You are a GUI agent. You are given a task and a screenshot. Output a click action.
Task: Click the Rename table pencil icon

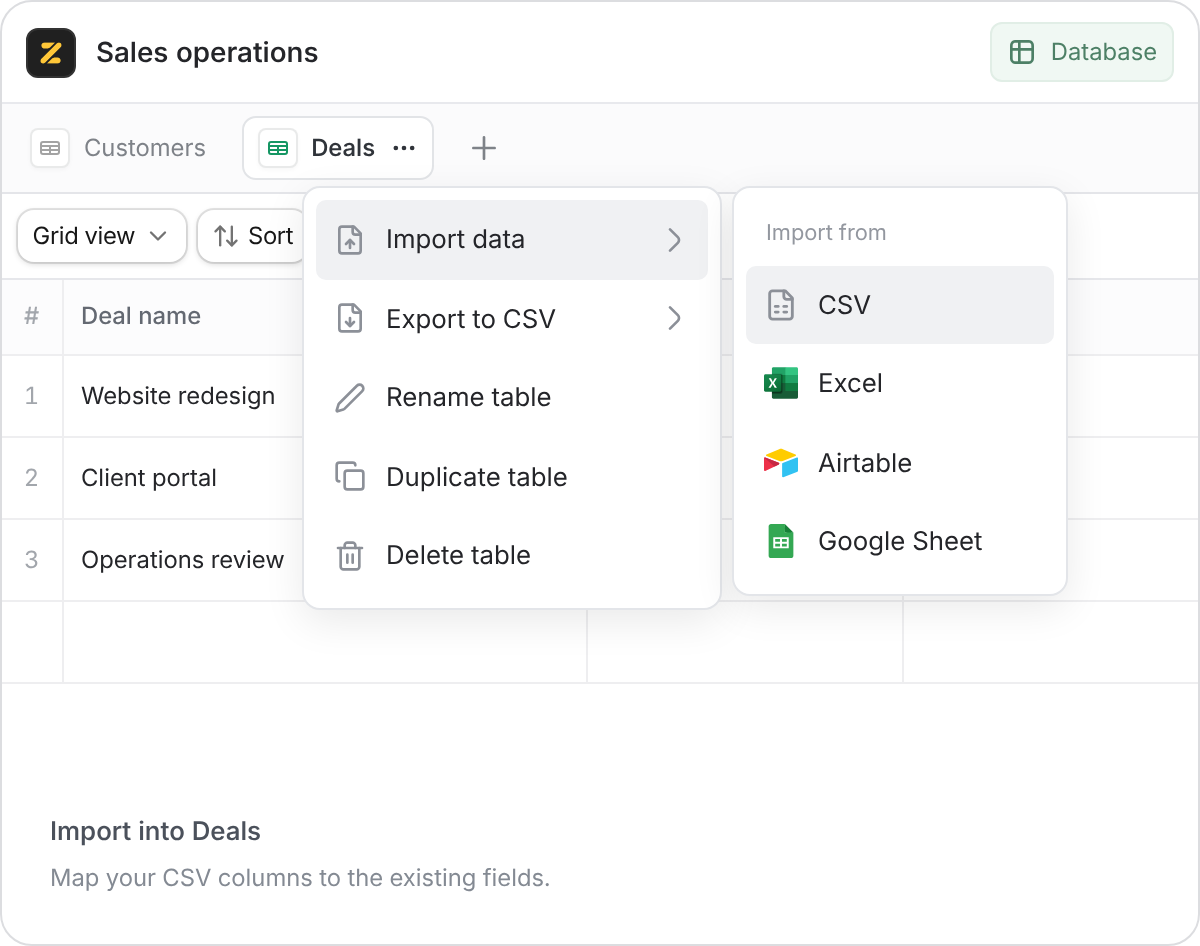(350, 397)
